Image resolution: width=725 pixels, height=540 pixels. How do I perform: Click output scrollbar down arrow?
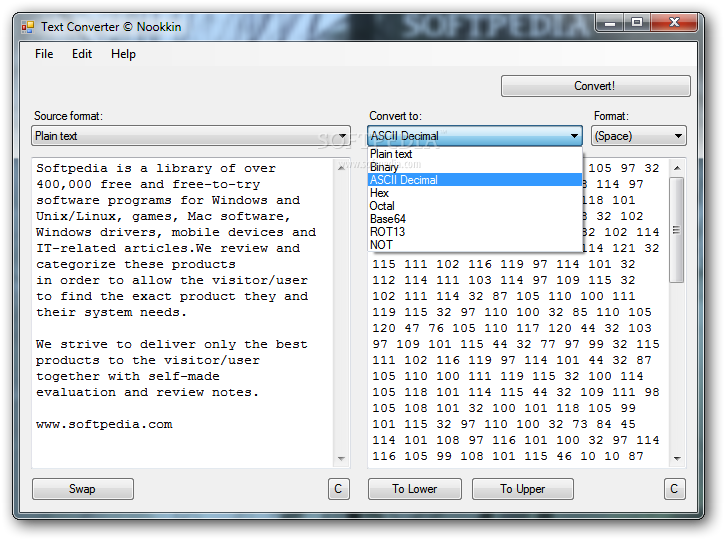(x=677, y=459)
